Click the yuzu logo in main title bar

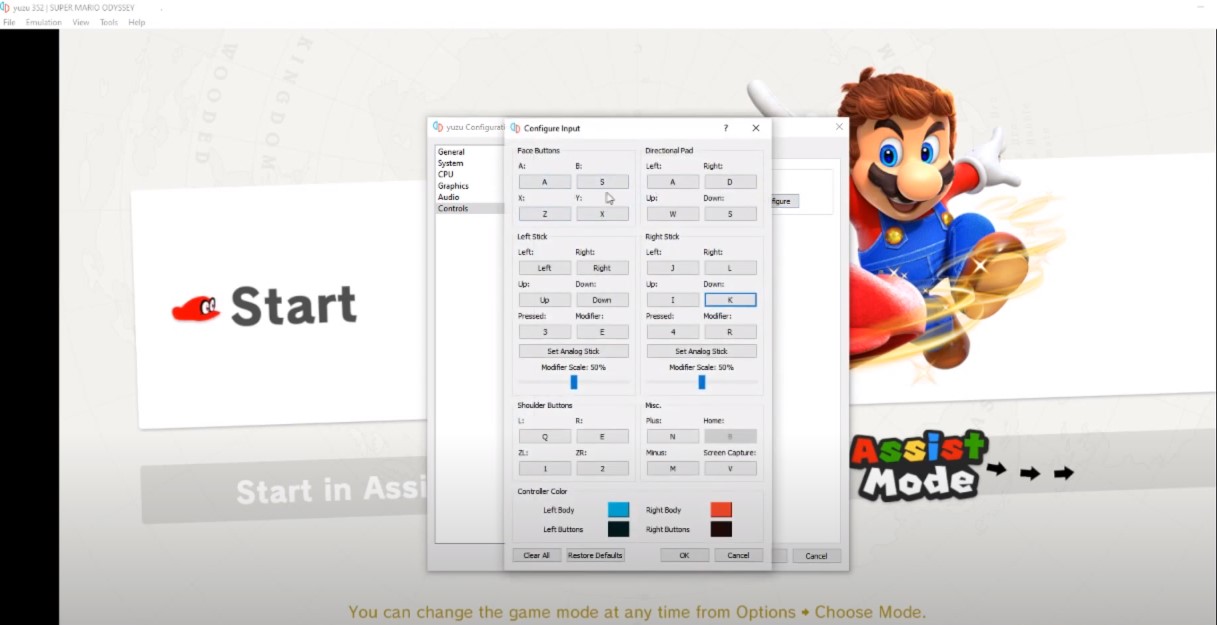point(5,7)
